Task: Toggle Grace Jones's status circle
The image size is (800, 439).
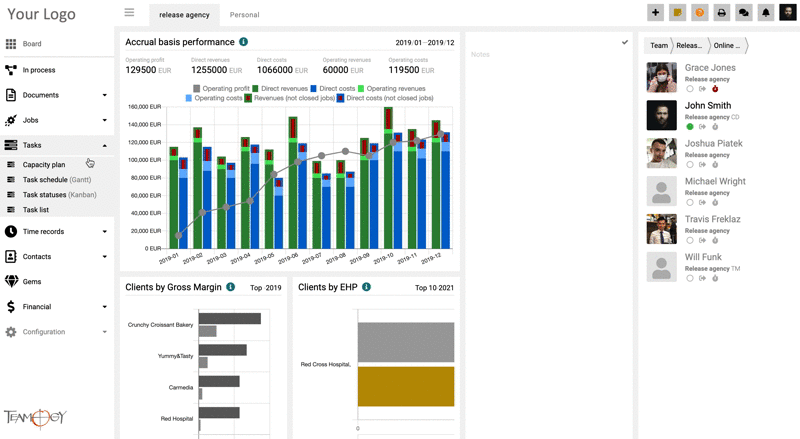Action: tap(690, 89)
